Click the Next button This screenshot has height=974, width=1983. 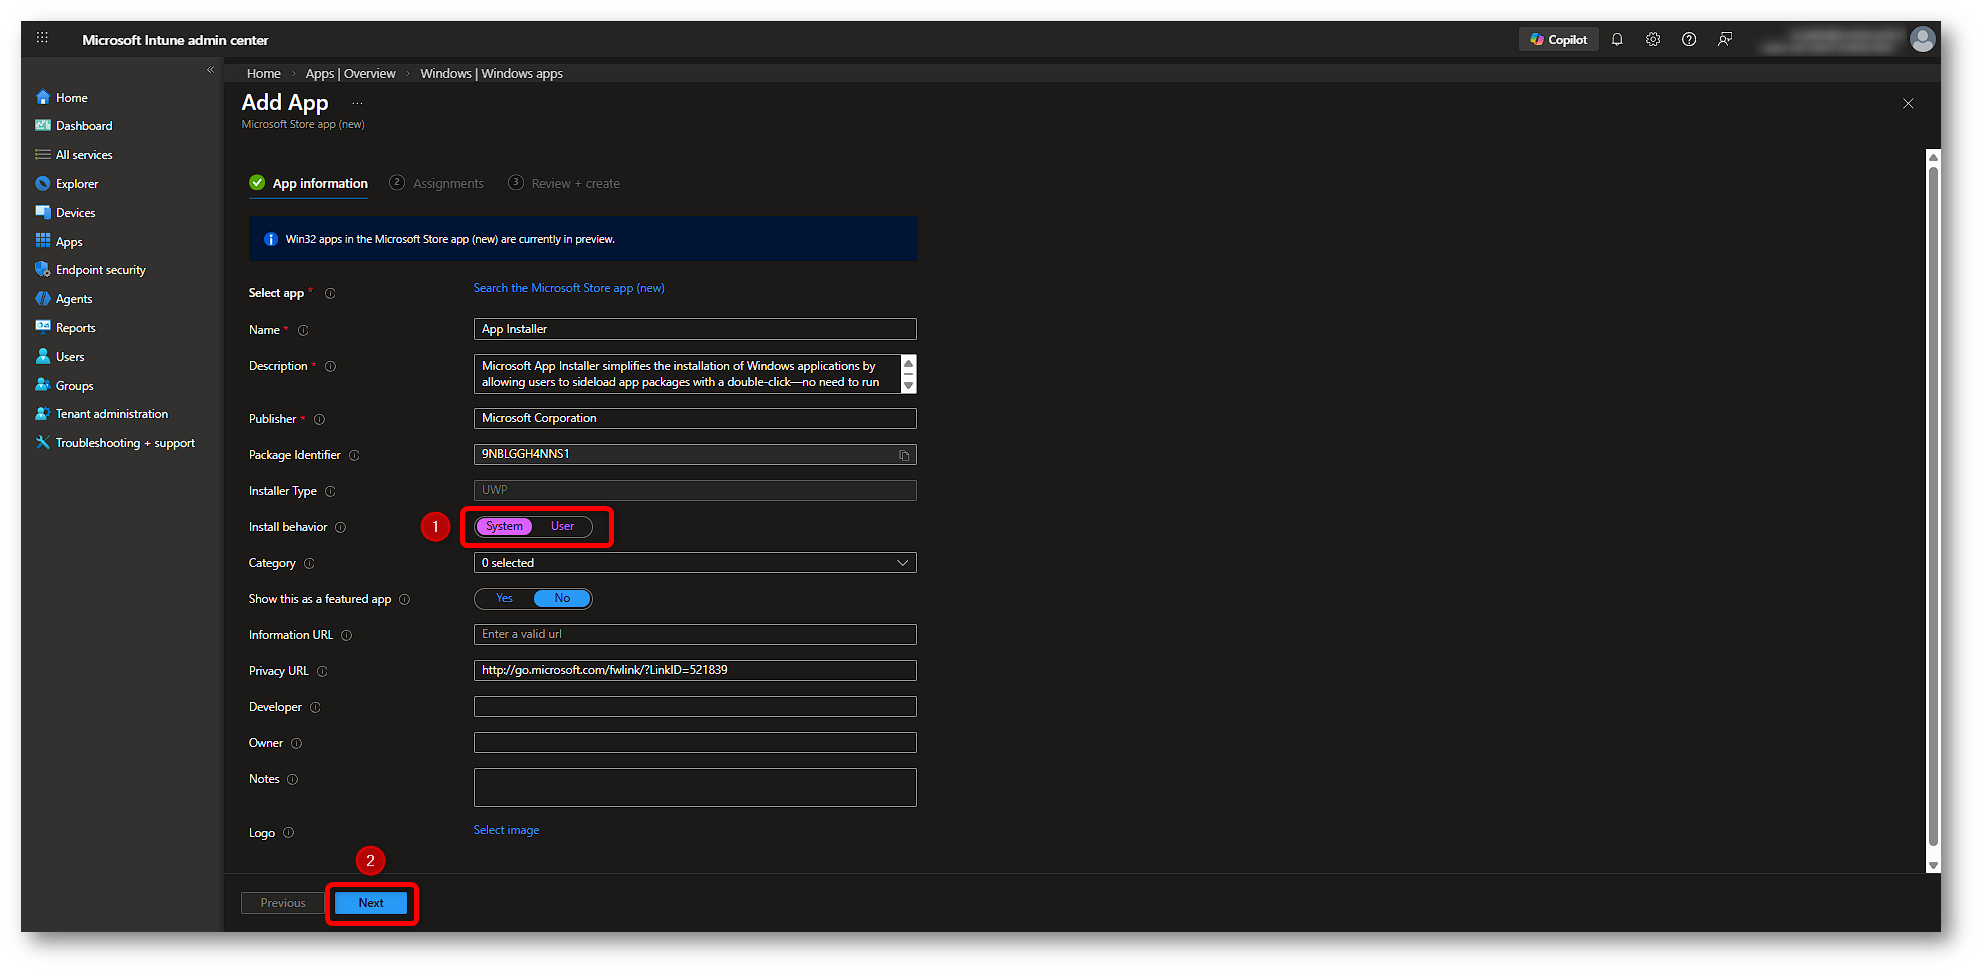point(371,903)
